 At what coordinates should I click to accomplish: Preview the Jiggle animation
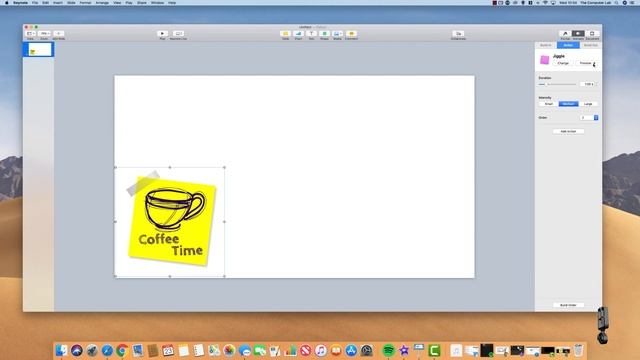pyautogui.click(x=586, y=63)
